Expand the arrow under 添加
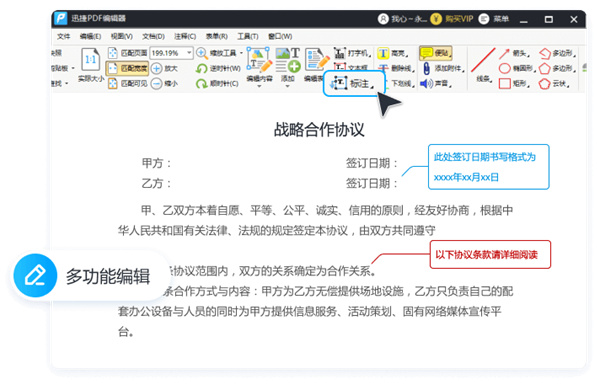The image size is (600, 385). coord(288,86)
